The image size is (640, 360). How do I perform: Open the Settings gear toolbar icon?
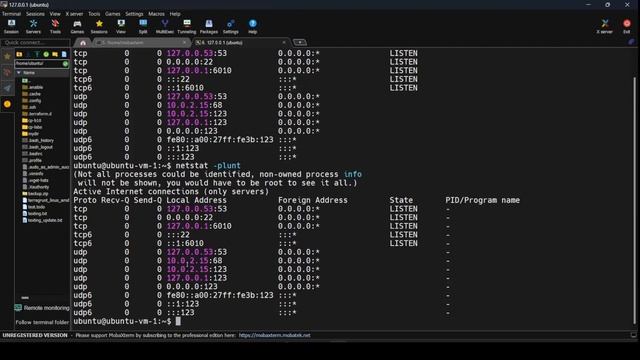231,27
